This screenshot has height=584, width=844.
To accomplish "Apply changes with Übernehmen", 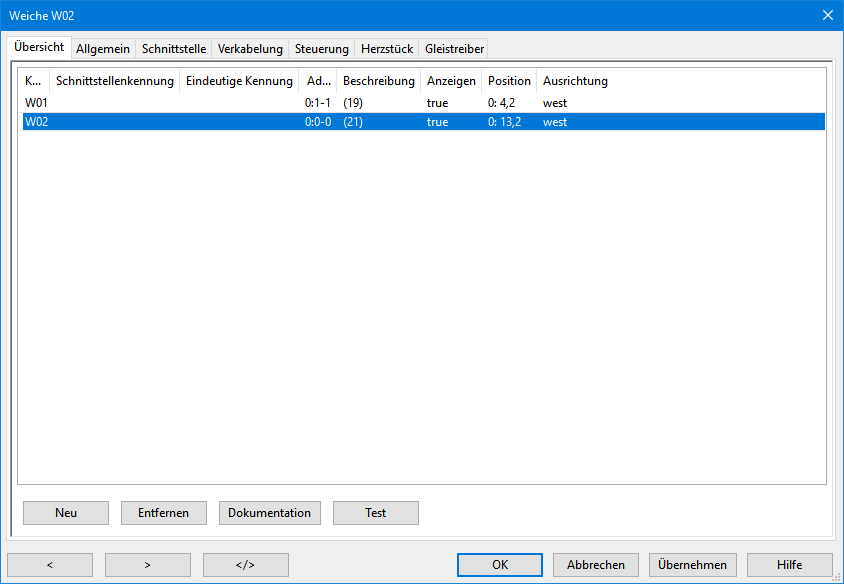I will [x=693, y=565].
